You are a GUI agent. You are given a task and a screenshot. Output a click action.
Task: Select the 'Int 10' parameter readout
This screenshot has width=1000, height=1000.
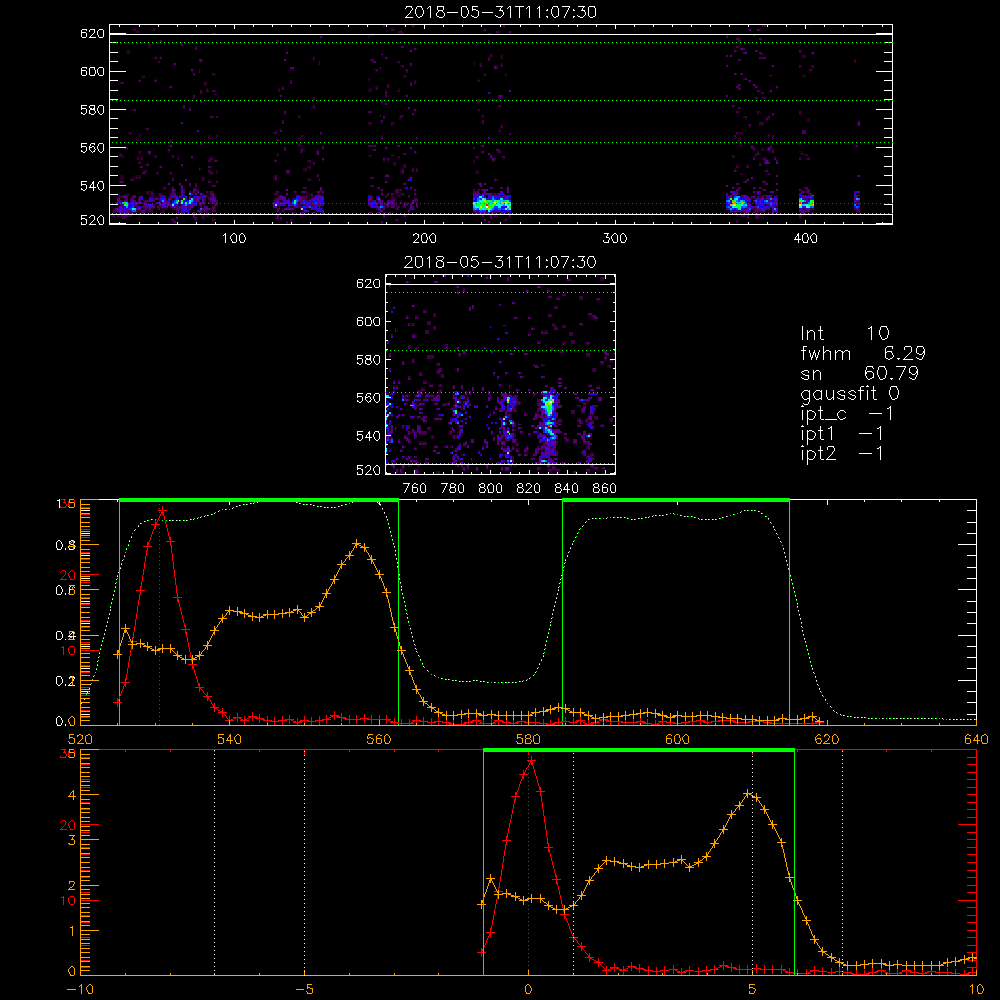844,333
